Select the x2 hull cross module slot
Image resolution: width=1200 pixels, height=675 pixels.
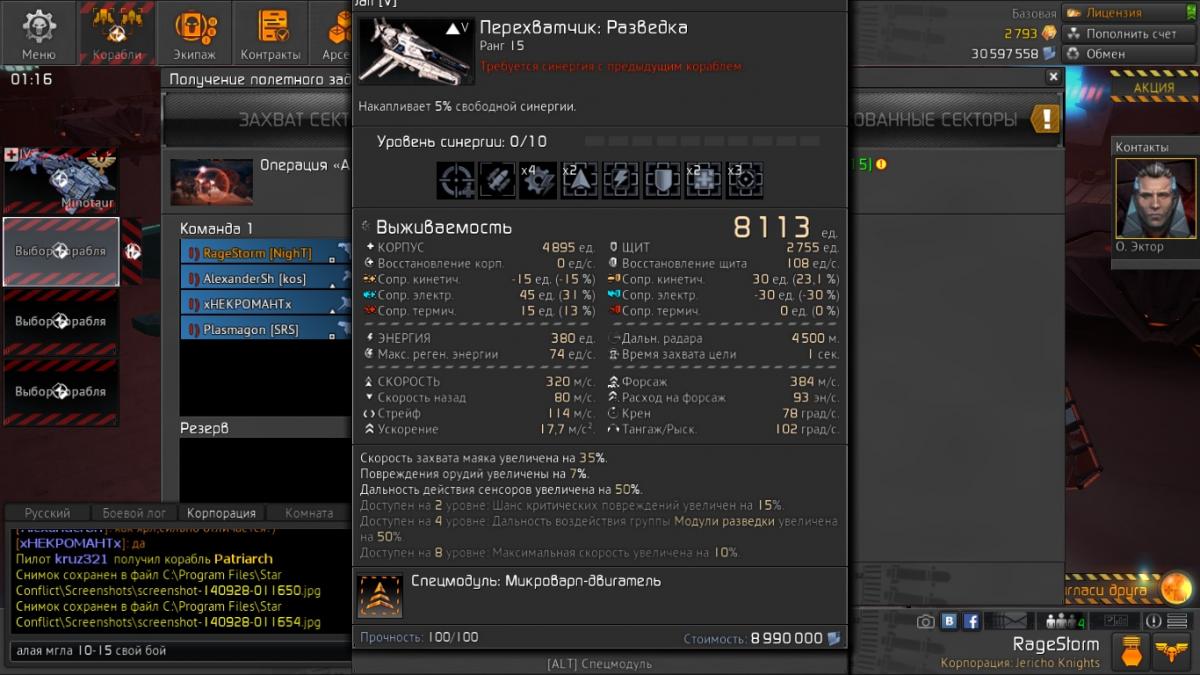(x=702, y=180)
